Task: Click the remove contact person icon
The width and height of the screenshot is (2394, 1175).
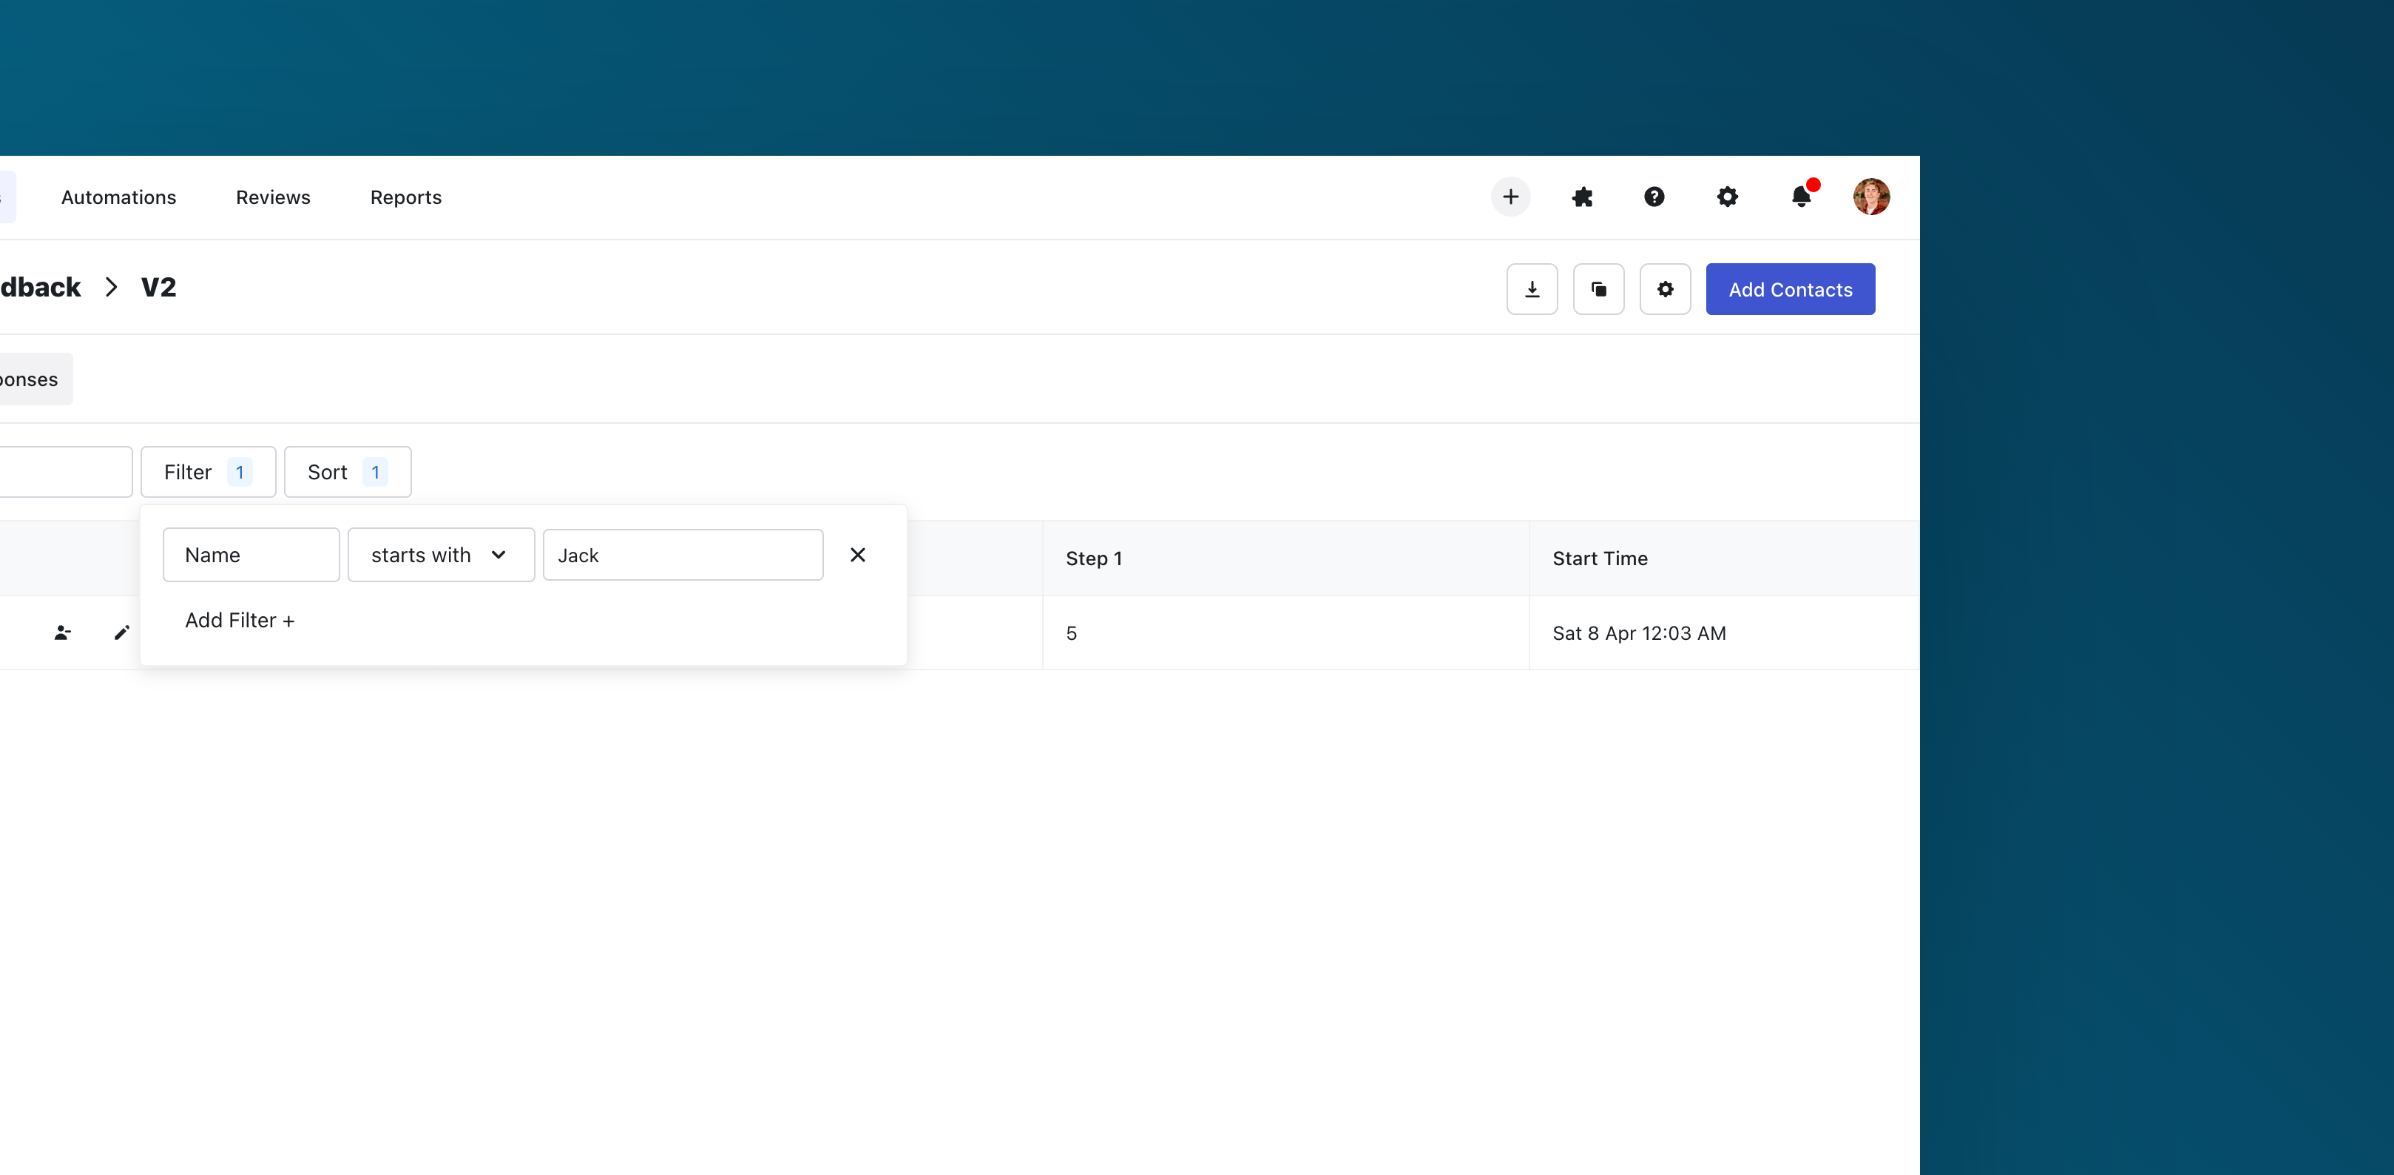Action: coord(62,633)
